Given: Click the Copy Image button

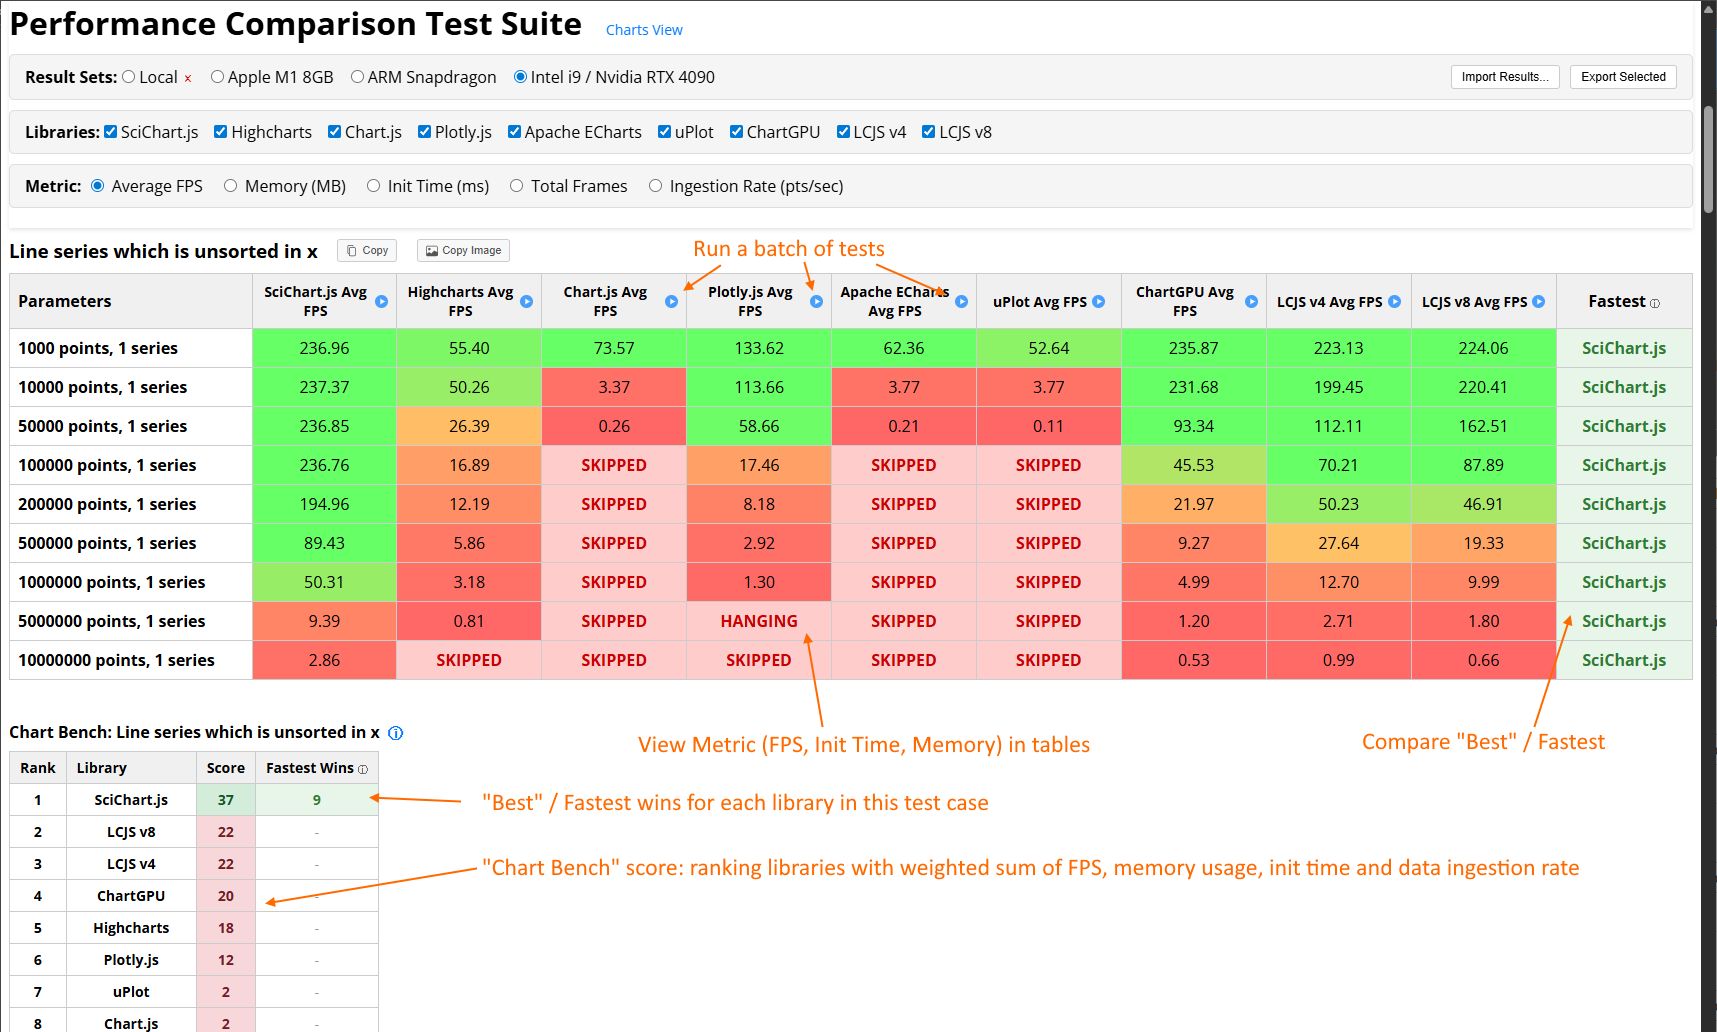Looking at the screenshot, I should (463, 251).
